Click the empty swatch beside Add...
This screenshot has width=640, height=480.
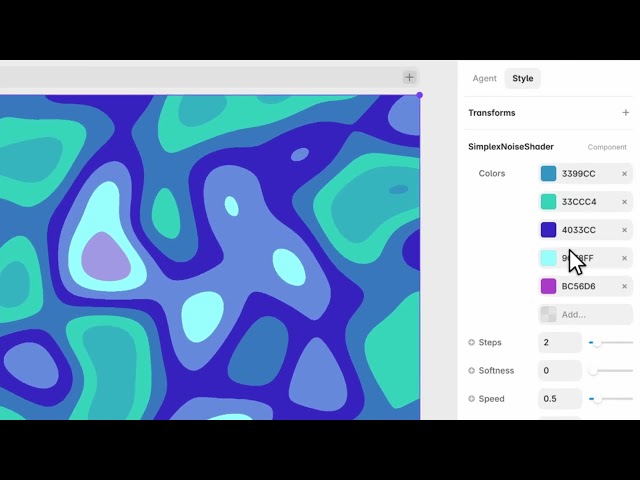point(548,314)
